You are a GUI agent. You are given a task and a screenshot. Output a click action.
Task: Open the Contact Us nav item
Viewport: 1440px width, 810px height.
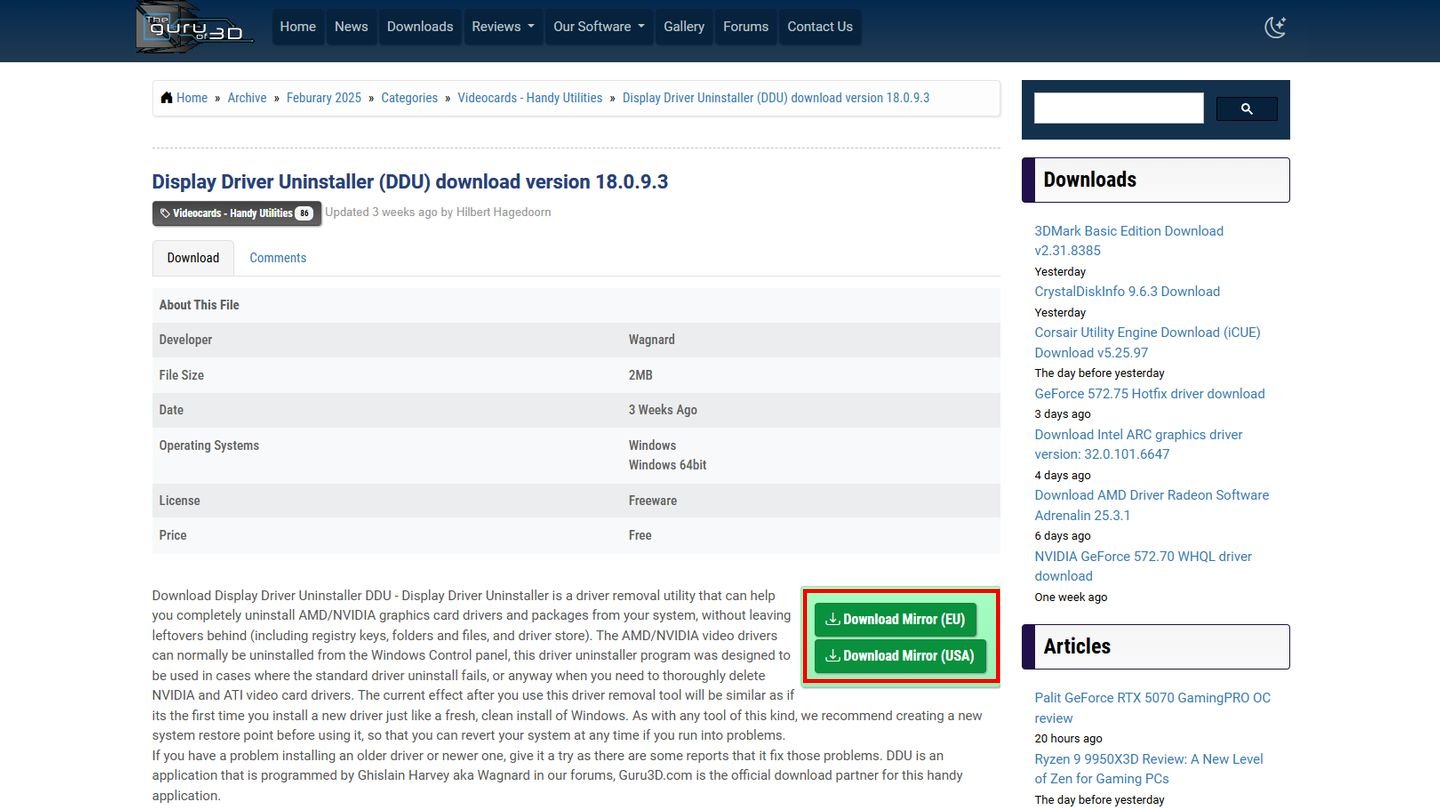coord(820,27)
